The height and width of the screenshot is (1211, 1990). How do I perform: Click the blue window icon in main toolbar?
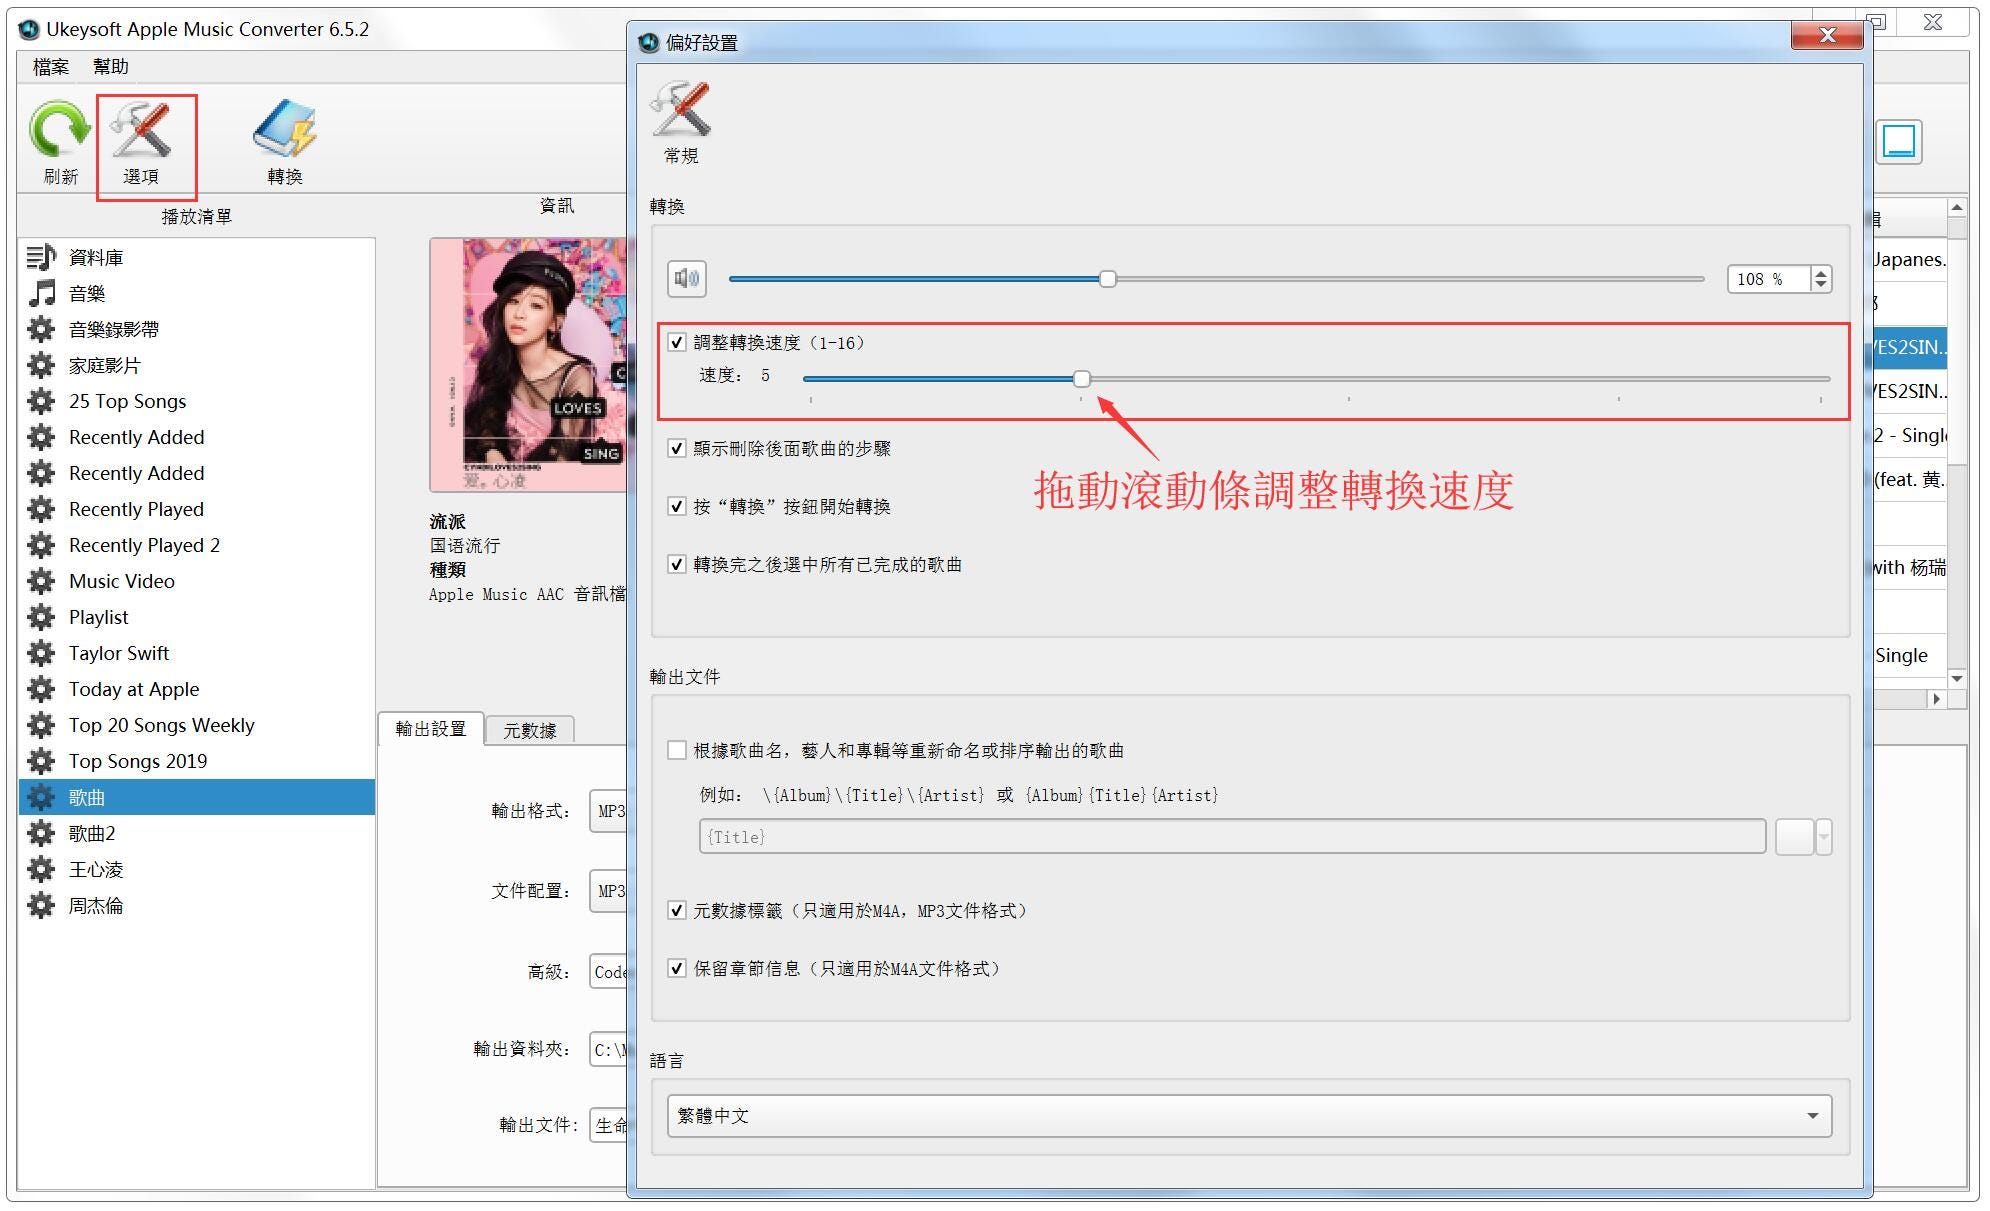[x=1899, y=142]
